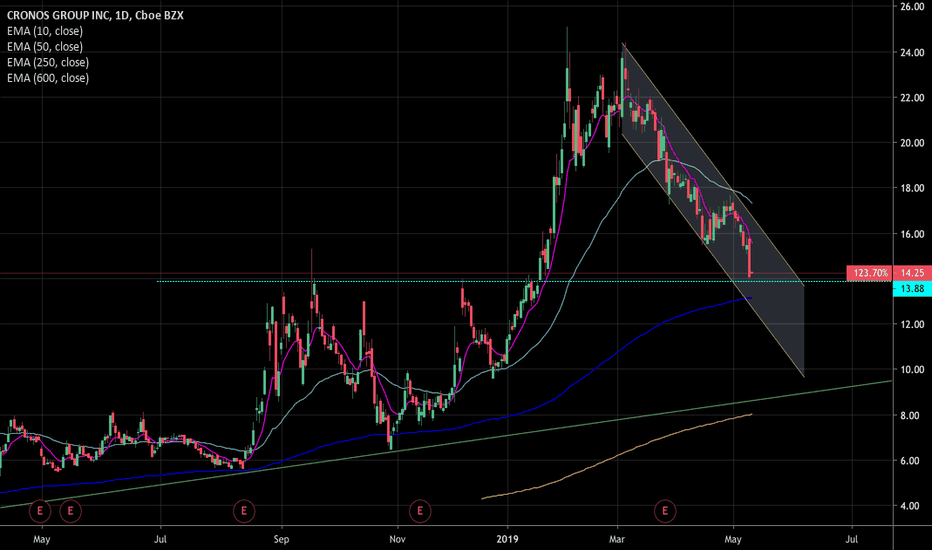This screenshot has height=550, width=932.
Task: Click the 2019 label on time axis
Action: pos(507,539)
